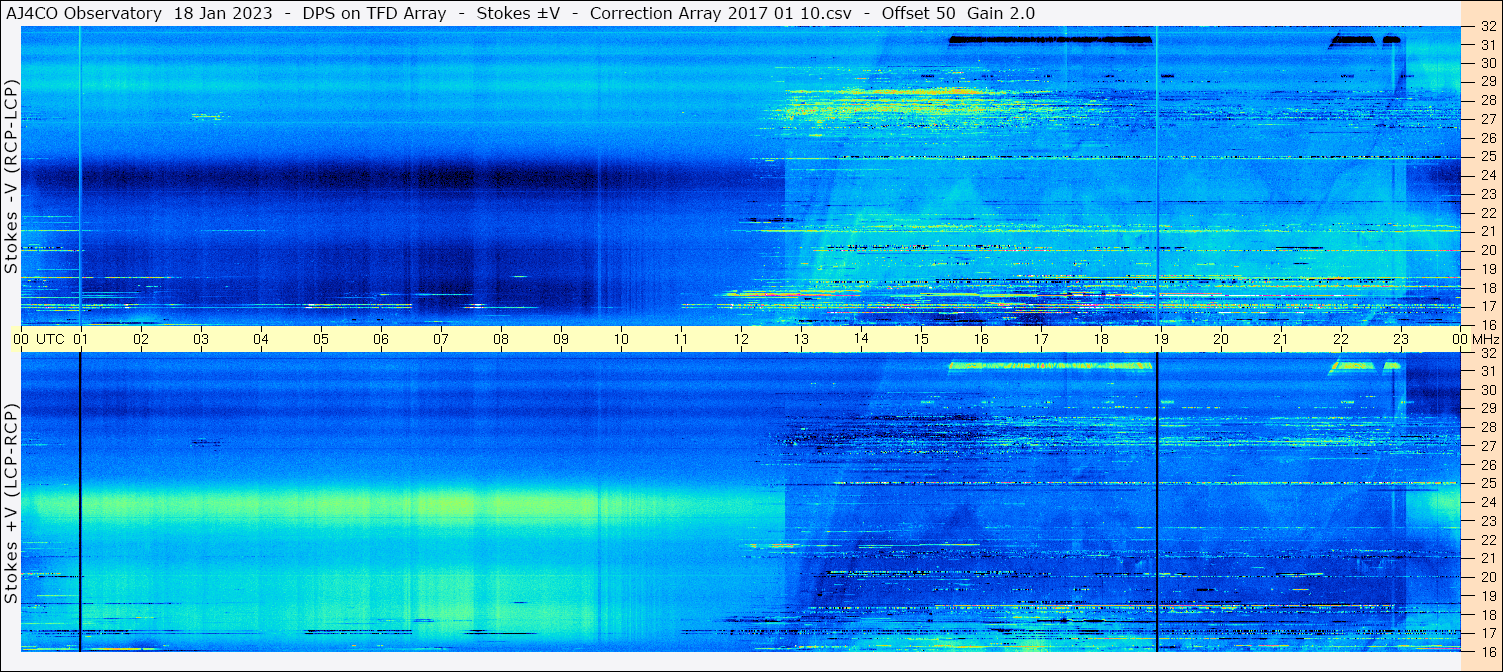Select hour marker 07 on the UTC axis
The height and width of the screenshot is (672, 1503).
441,340
